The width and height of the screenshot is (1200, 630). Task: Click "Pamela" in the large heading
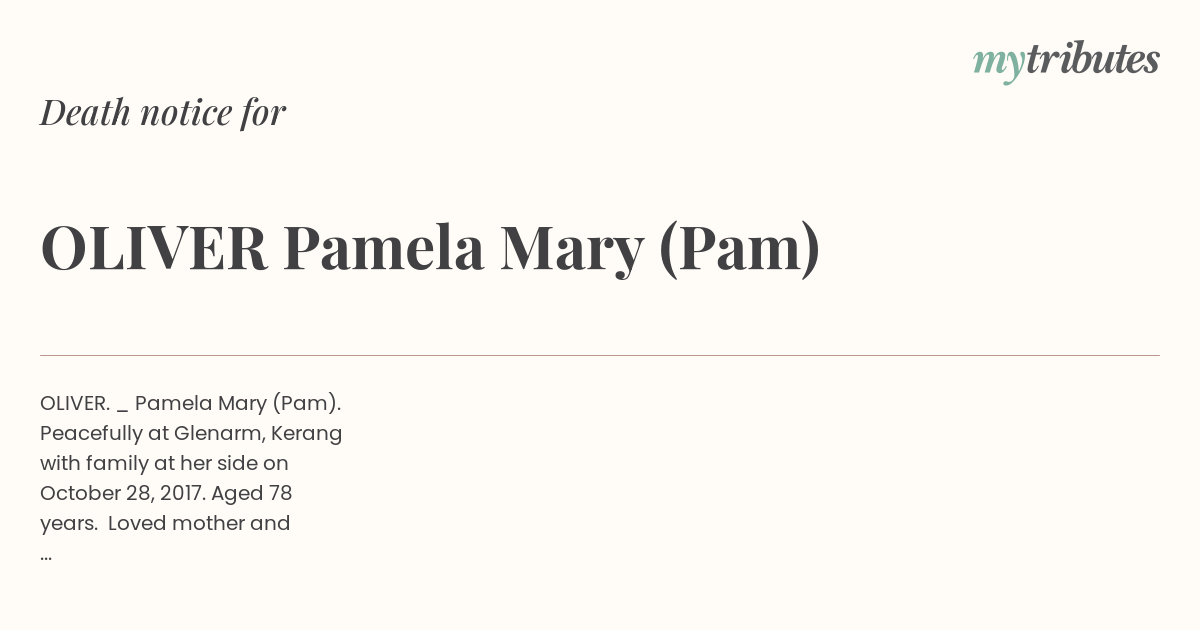(384, 248)
